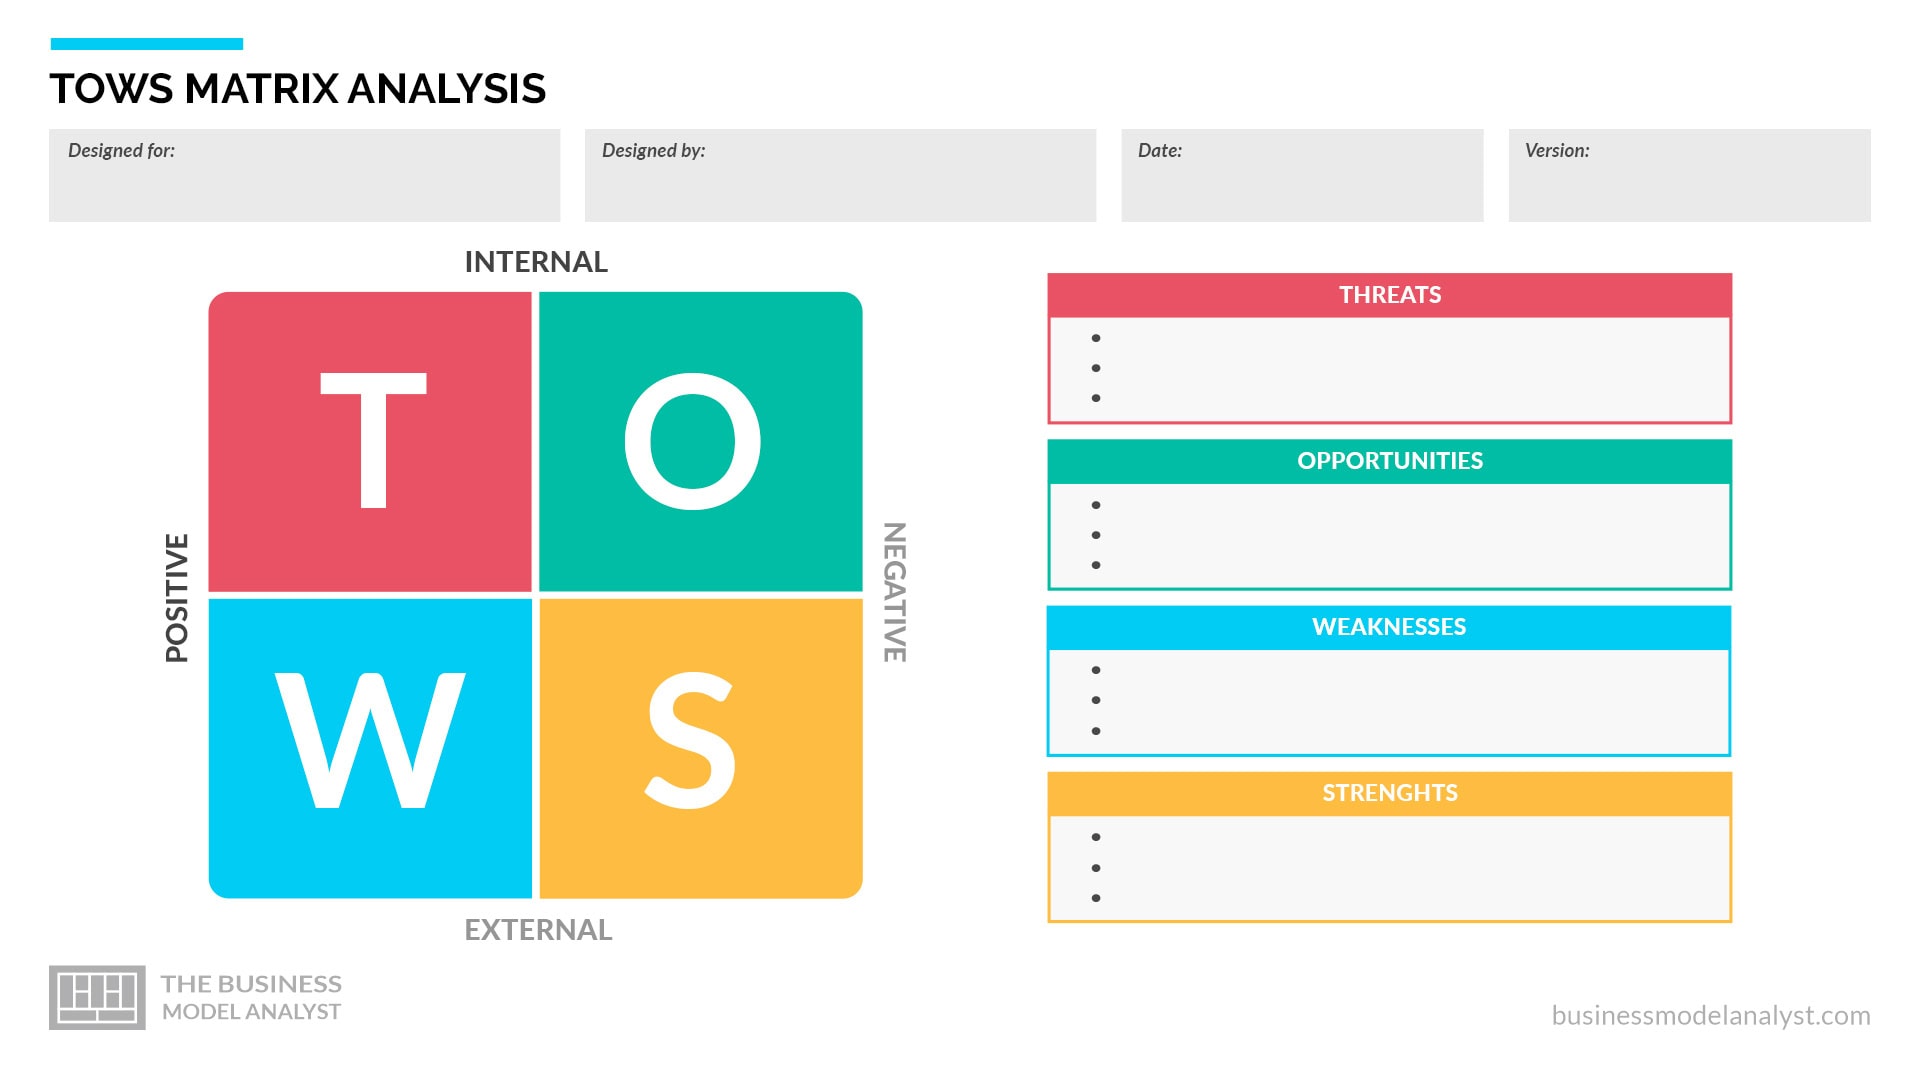Click the Designed for input field
This screenshot has width=1920, height=1080.
pos(304,176)
